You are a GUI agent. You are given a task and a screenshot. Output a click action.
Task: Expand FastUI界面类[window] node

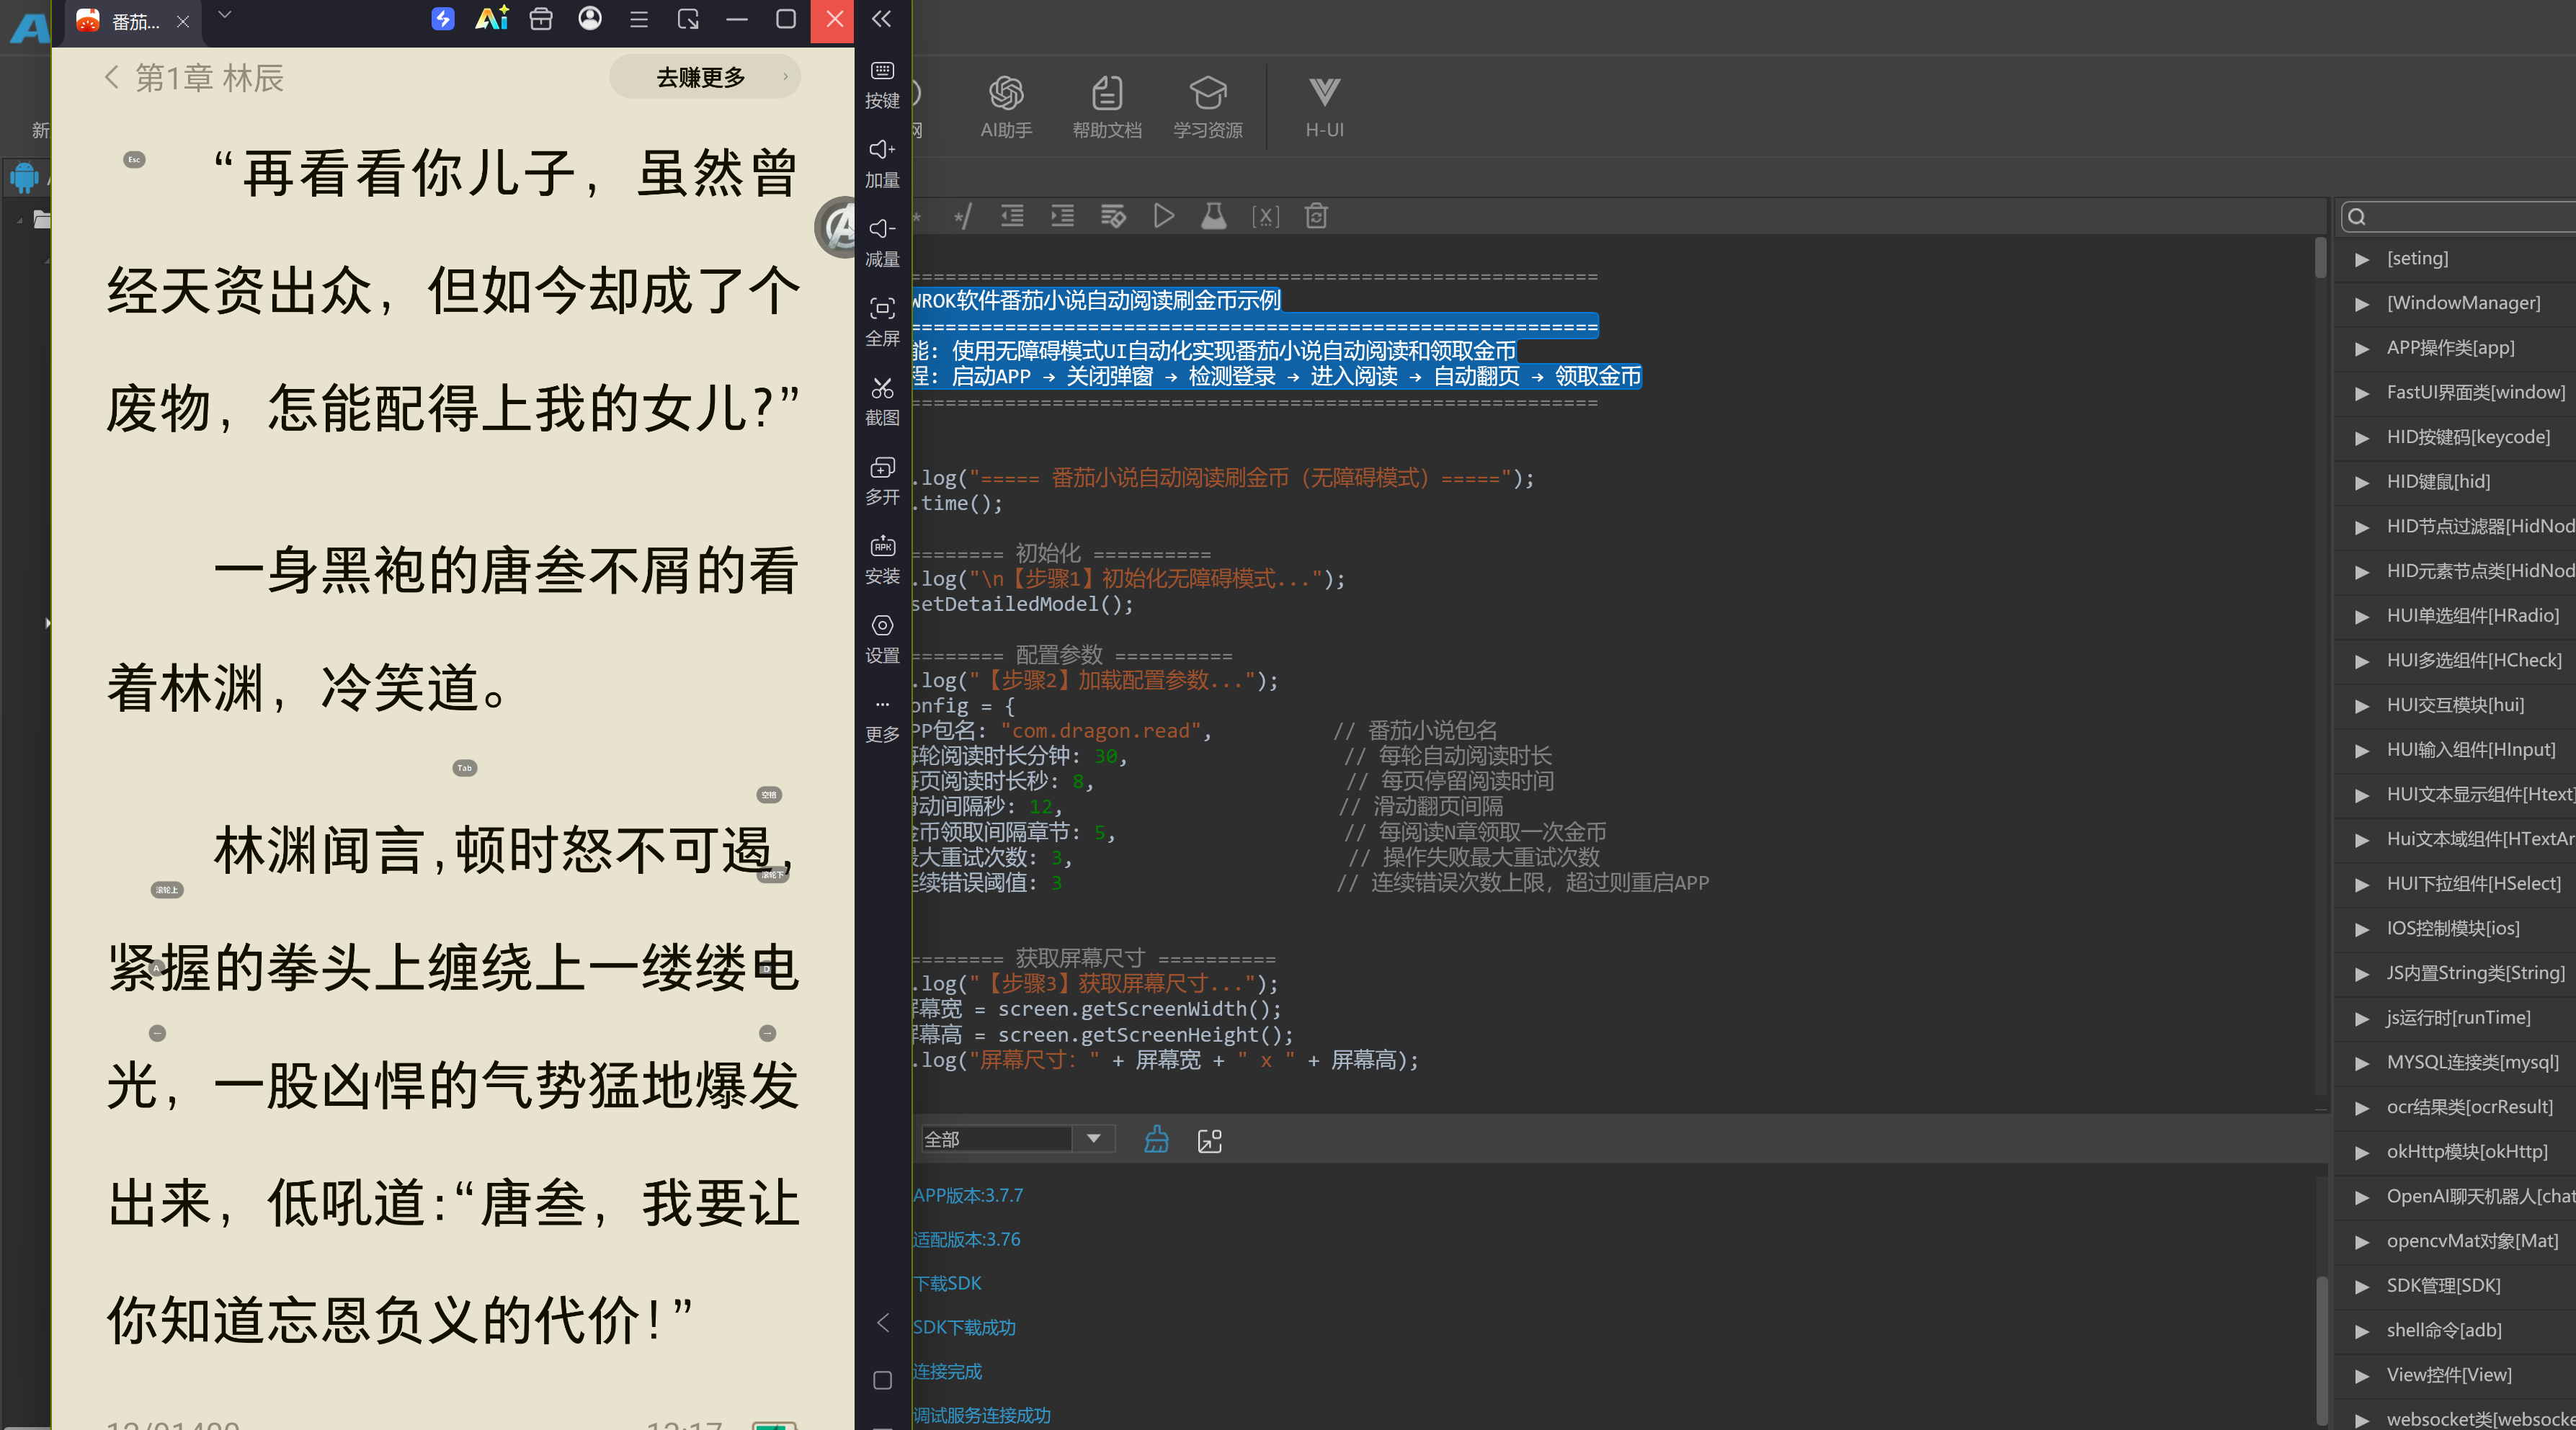2362,394
